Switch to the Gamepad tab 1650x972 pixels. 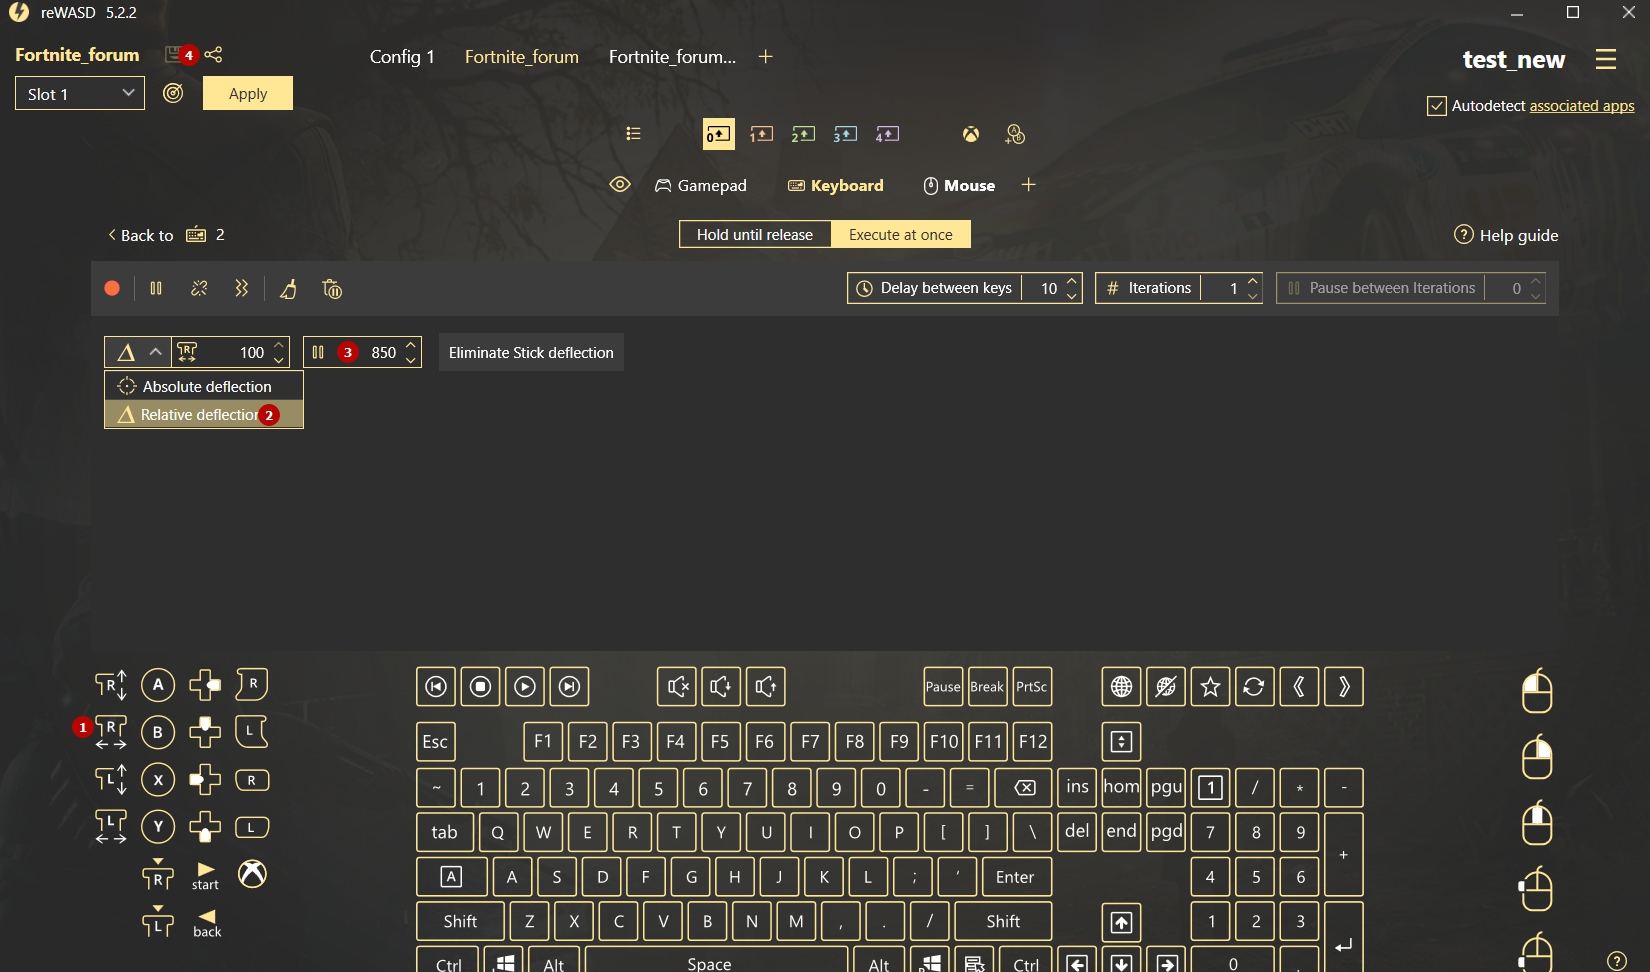[701, 186]
